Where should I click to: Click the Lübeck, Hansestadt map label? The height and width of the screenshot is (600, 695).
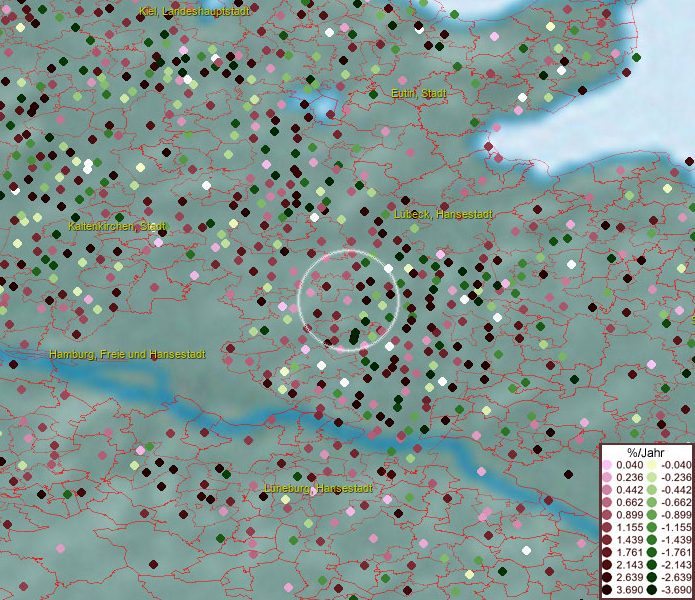click(443, 214)
